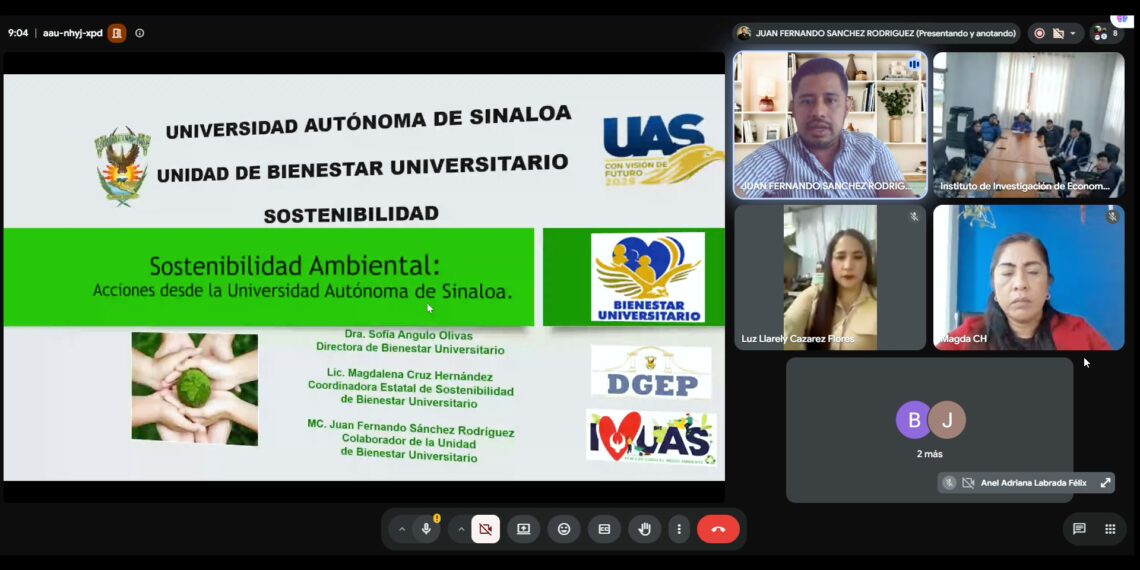Click muted mic icon in Anel Adriana self-view bar
This screenshot has height=570, width=1140.
coord(949,483)
